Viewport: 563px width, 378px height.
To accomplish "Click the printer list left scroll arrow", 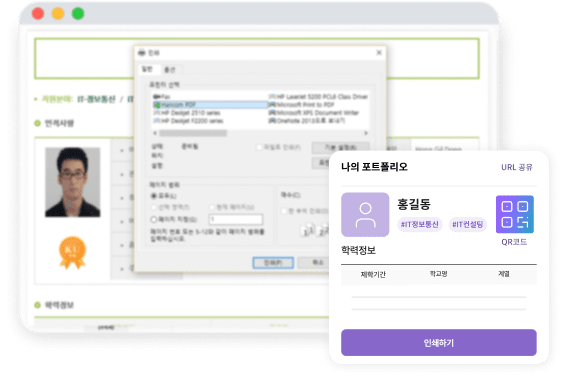I will click(x=155, y=133).
